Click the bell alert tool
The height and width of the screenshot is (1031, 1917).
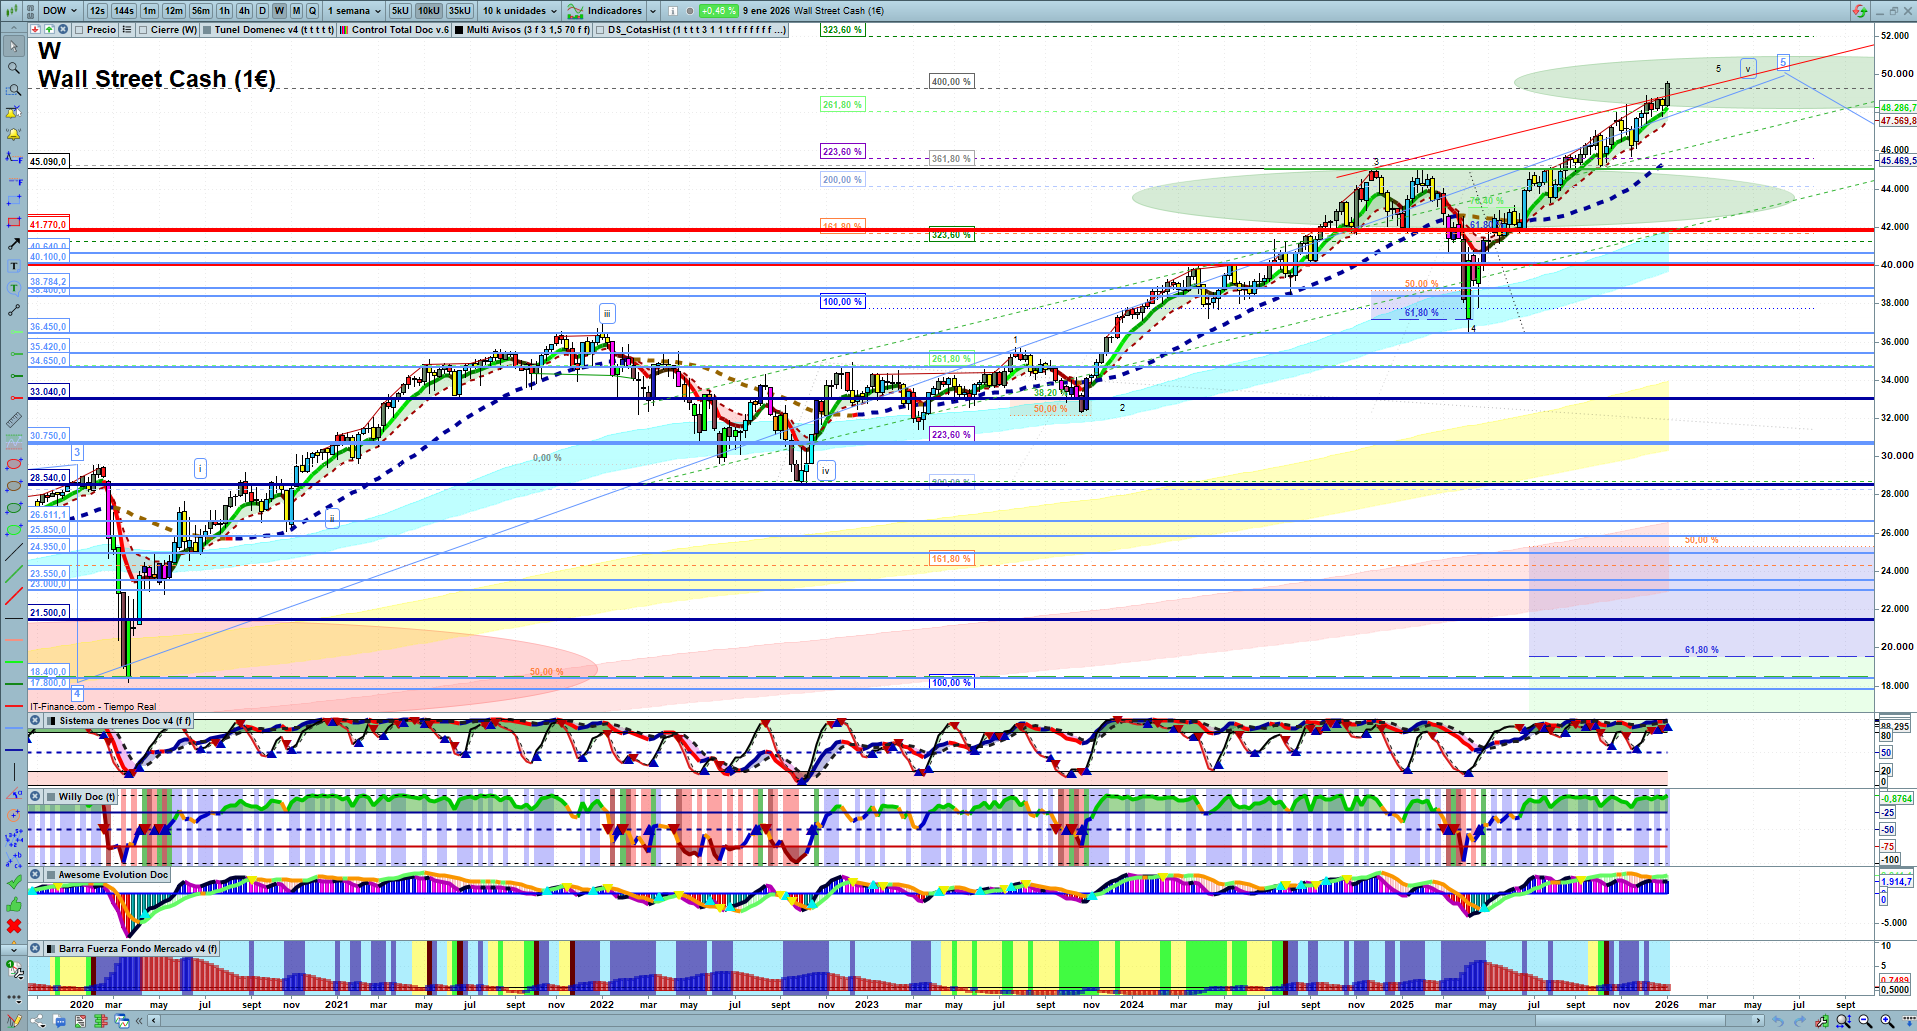click(x=14, y=134)
